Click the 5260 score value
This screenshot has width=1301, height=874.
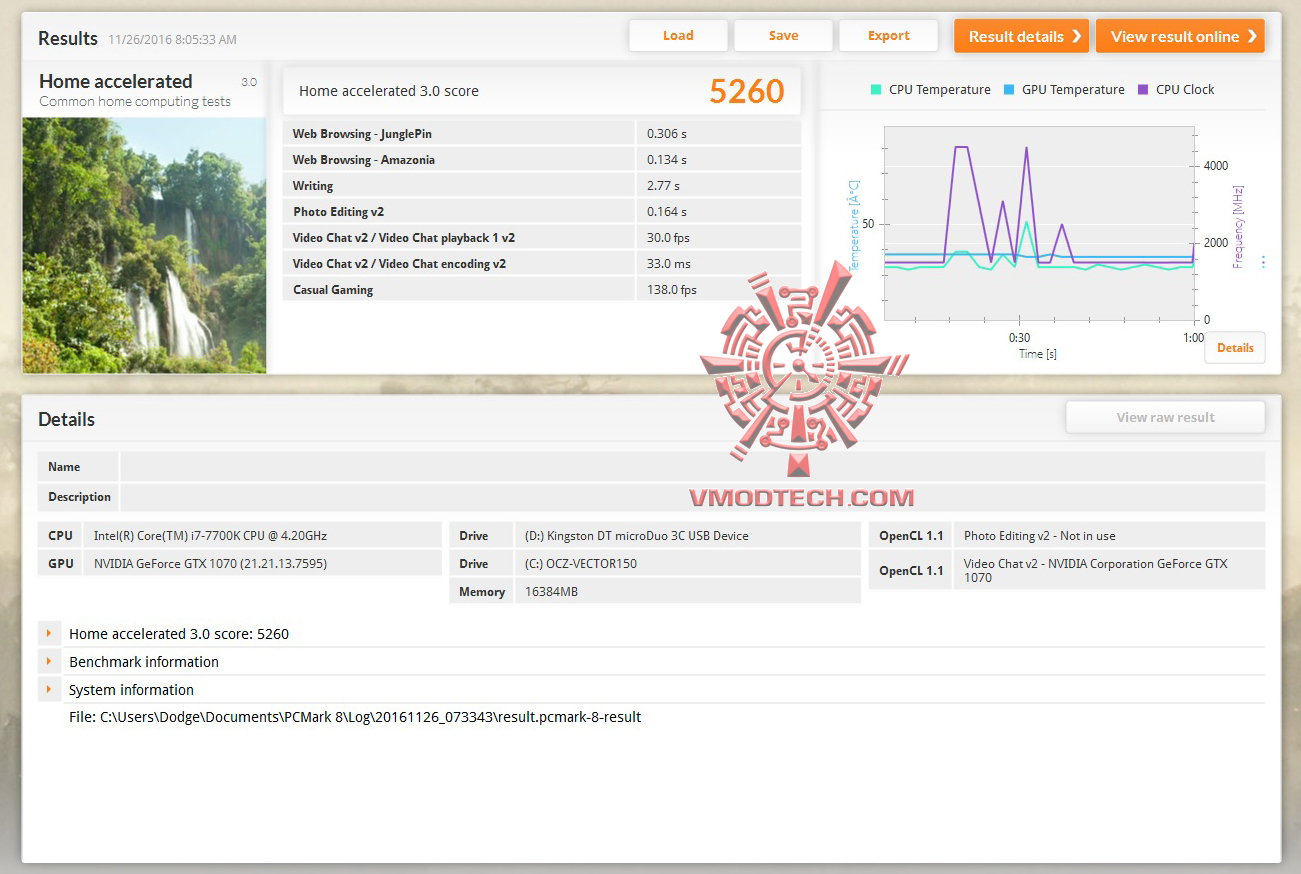pyautogui.click(x=747, y=91)
